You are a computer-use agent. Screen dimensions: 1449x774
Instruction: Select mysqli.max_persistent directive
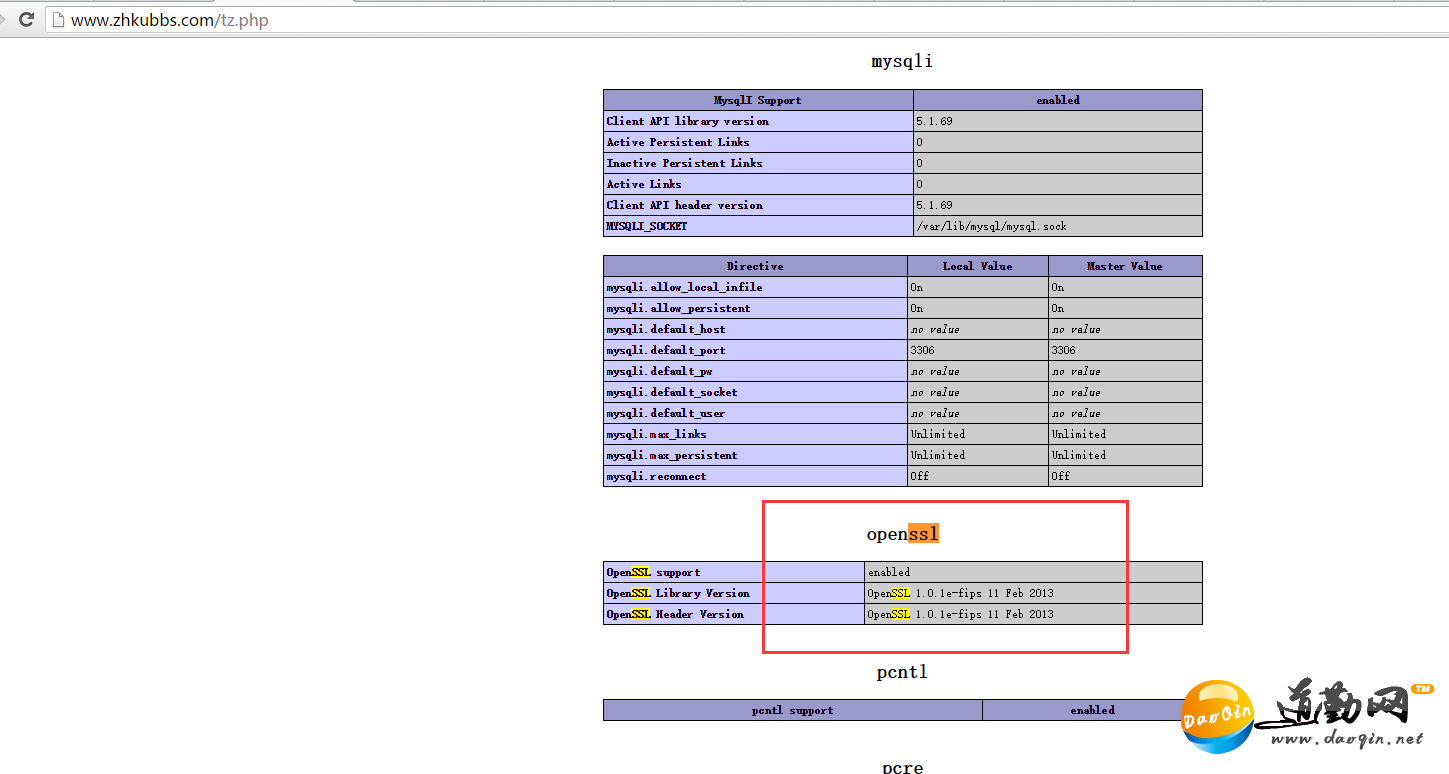point(672,455)
